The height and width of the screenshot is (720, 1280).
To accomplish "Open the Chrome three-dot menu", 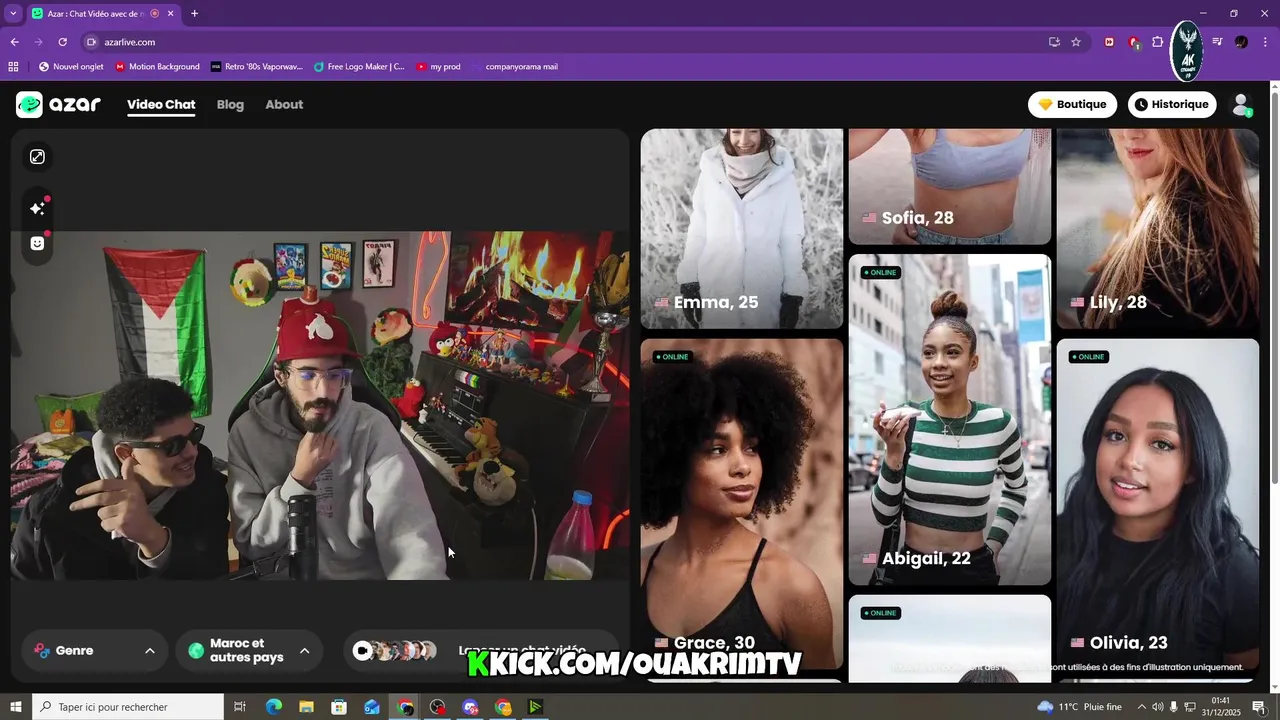I will coord(1265,42).
